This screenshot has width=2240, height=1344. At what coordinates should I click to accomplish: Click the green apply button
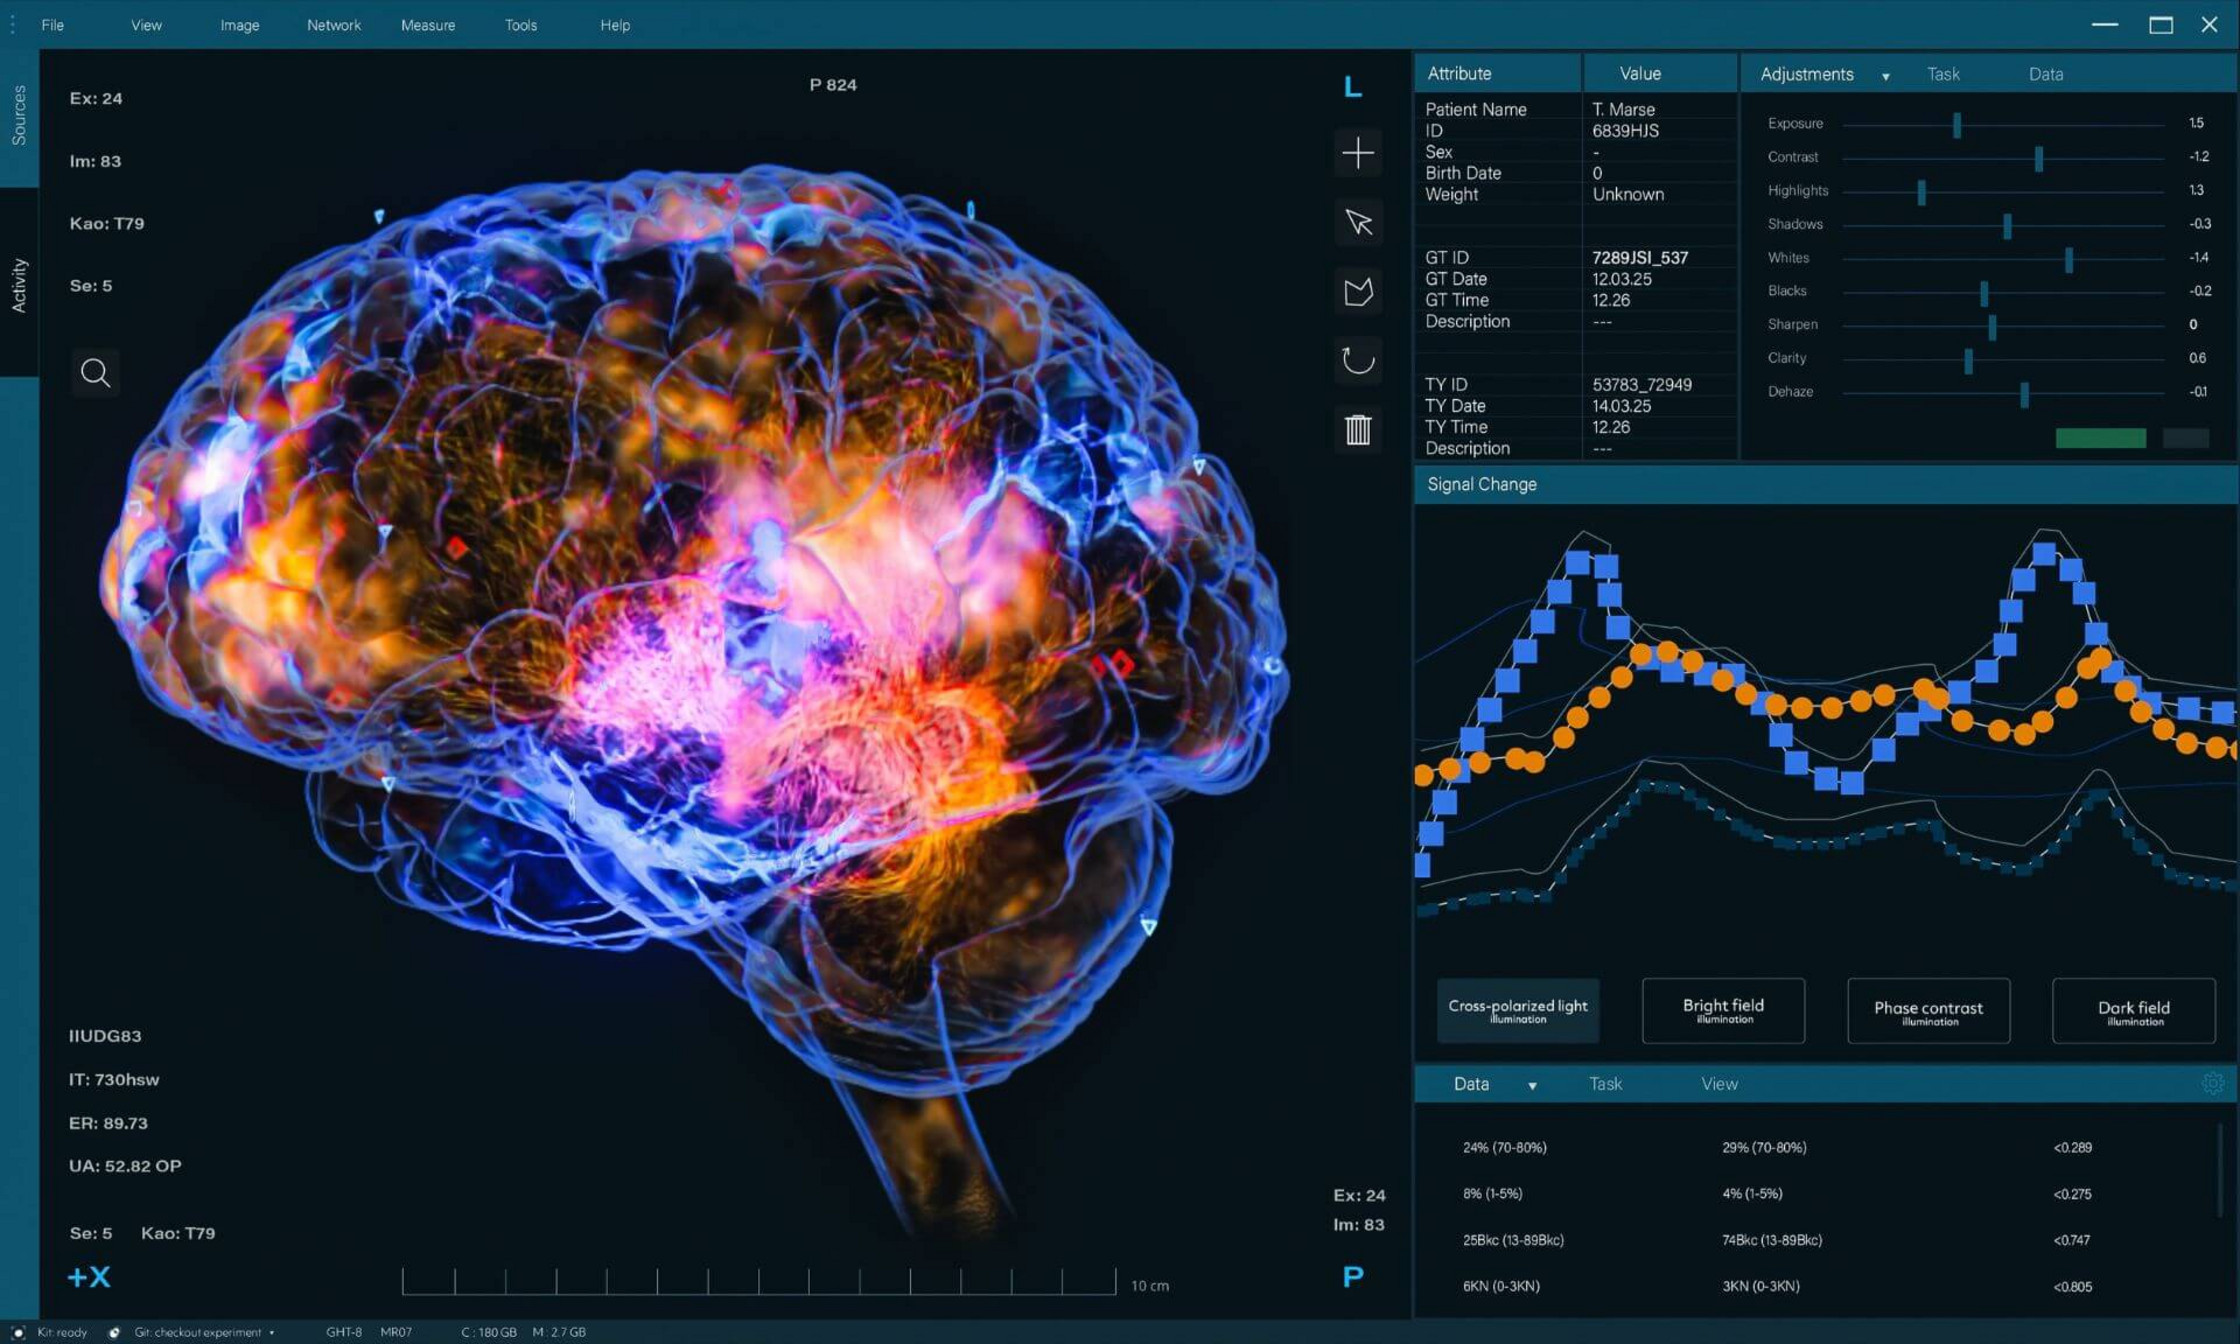coord(2100,438)
